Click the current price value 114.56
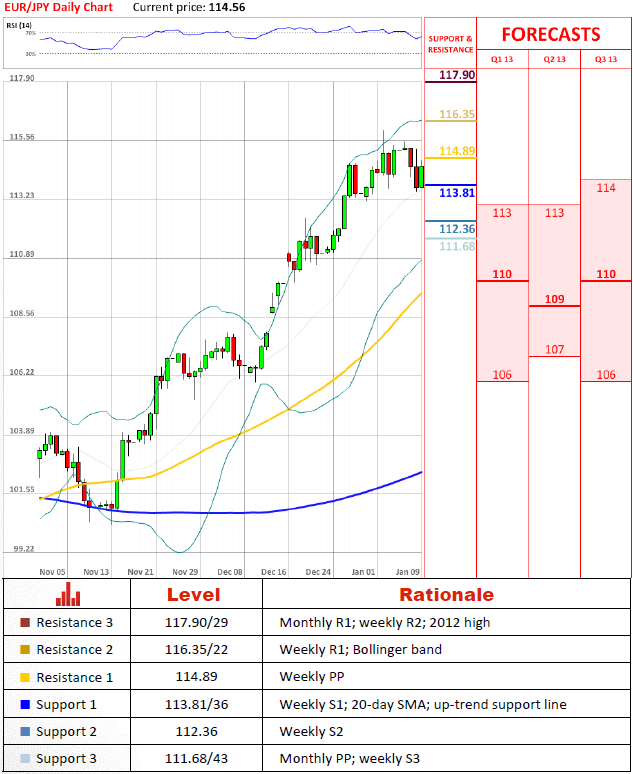This screenshot has height=774, width=633. pos(226,7)
